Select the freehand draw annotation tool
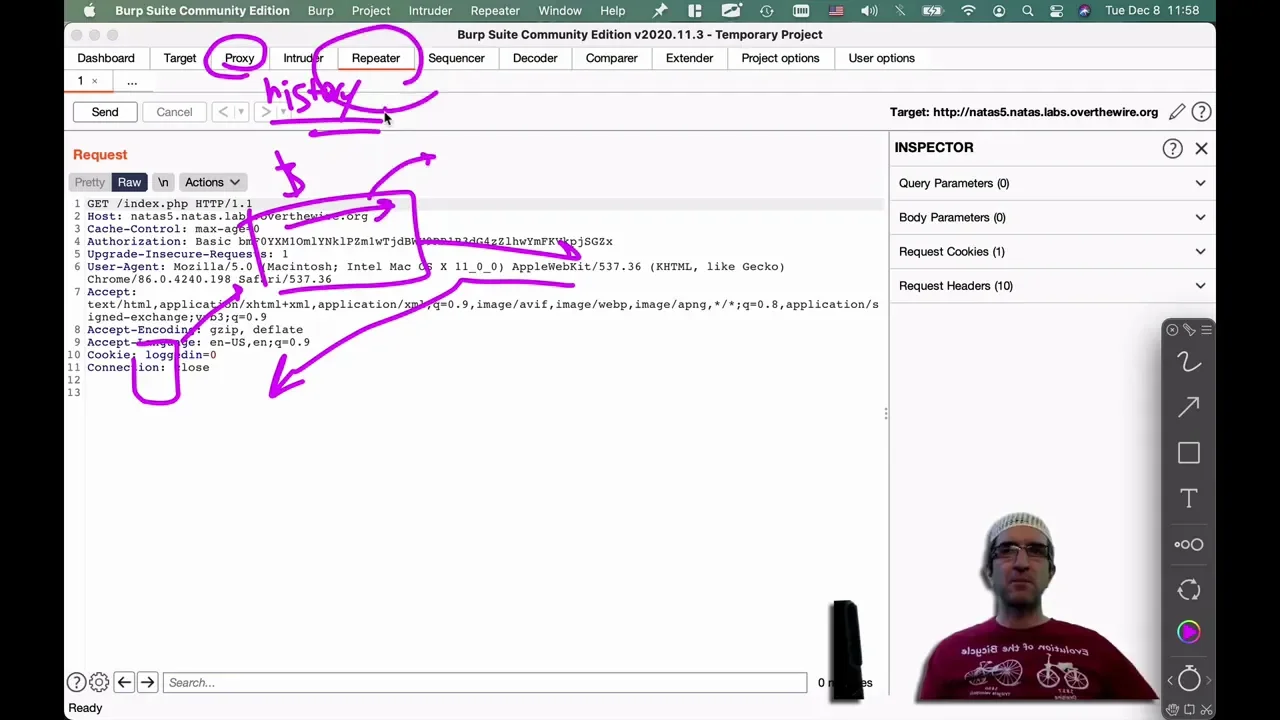Screen dimensions: 1280x720 point(1188,362)
